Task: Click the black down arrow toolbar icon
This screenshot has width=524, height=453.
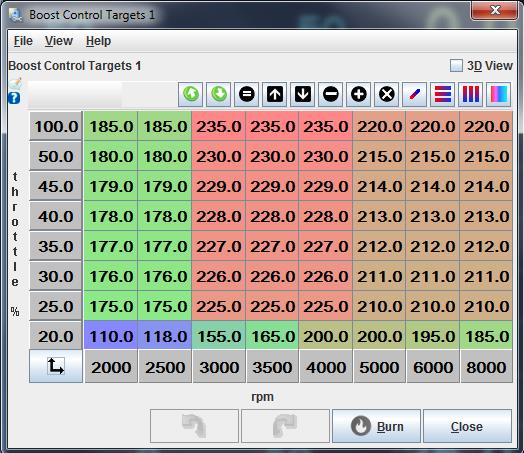Action: coord(303,95)
